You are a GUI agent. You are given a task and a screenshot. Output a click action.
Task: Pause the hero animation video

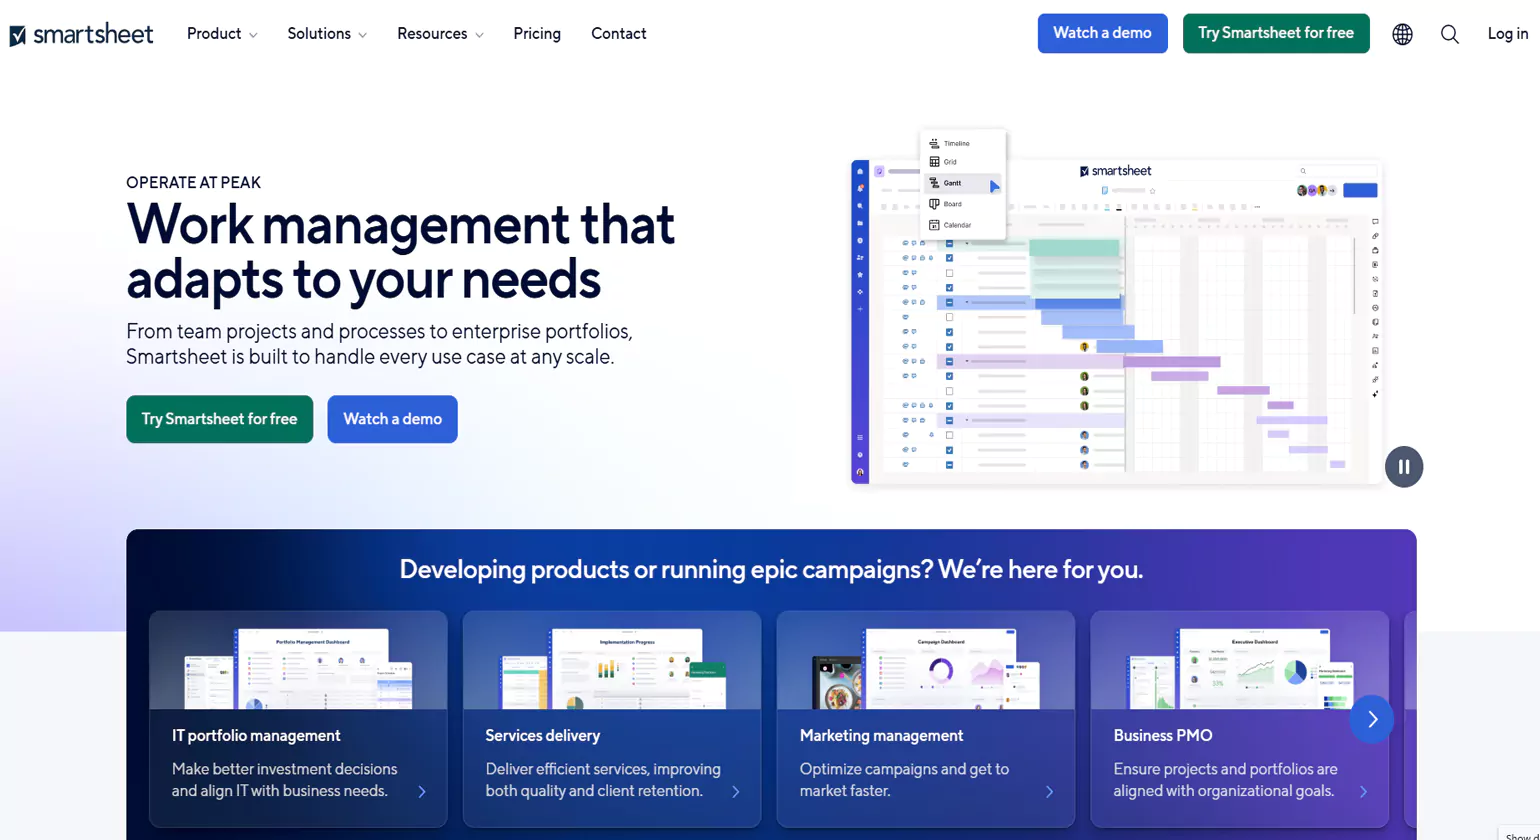coord(1403,466)
